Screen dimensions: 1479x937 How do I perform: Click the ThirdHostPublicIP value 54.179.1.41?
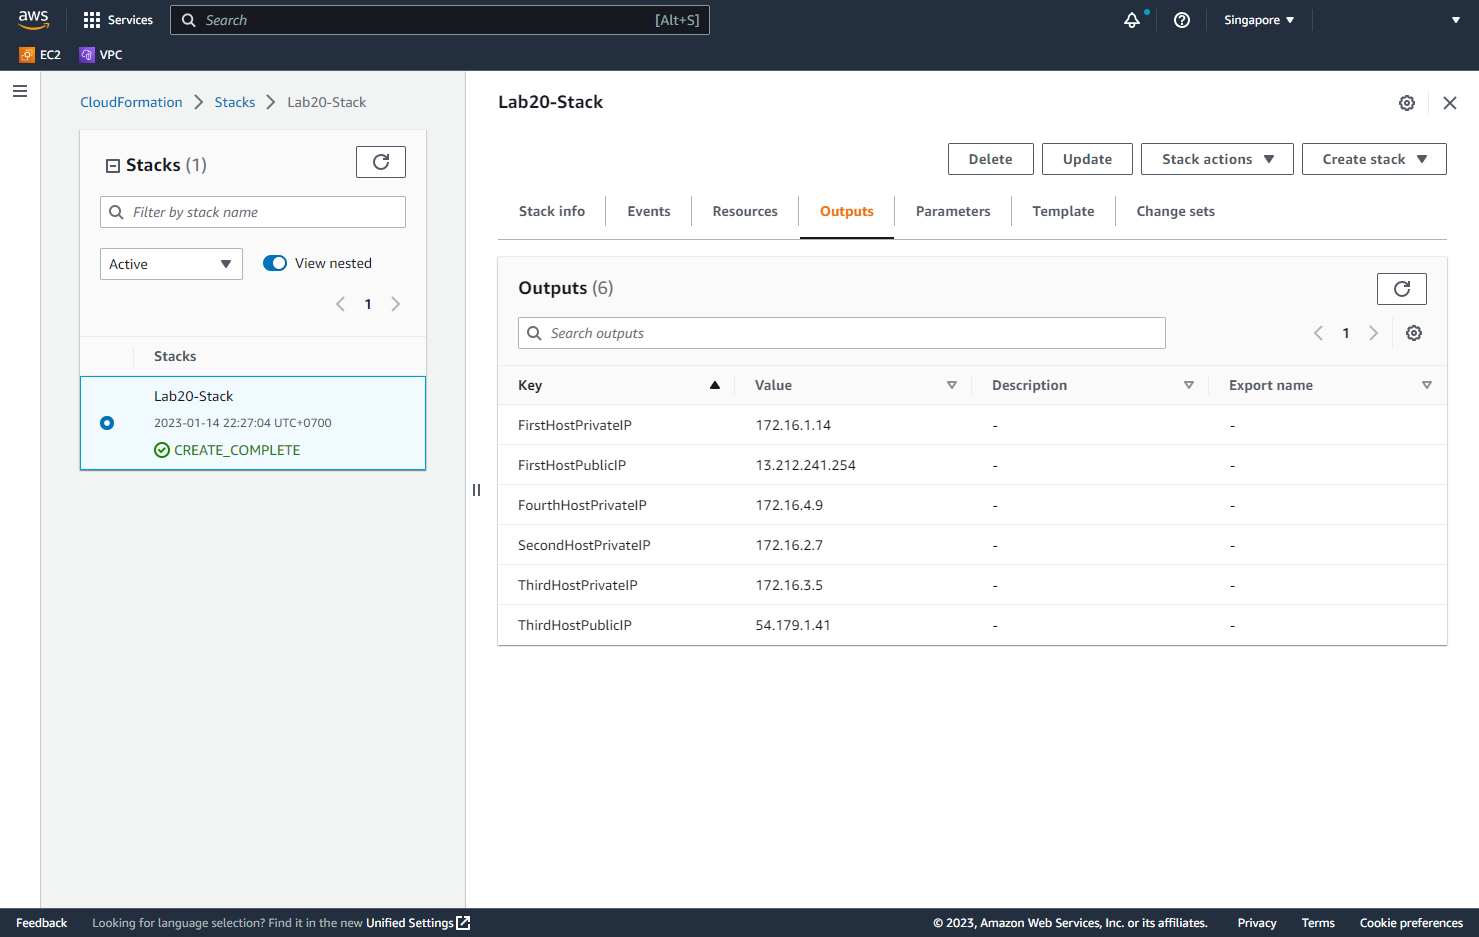pyautogui.click(x=793, y=625)
